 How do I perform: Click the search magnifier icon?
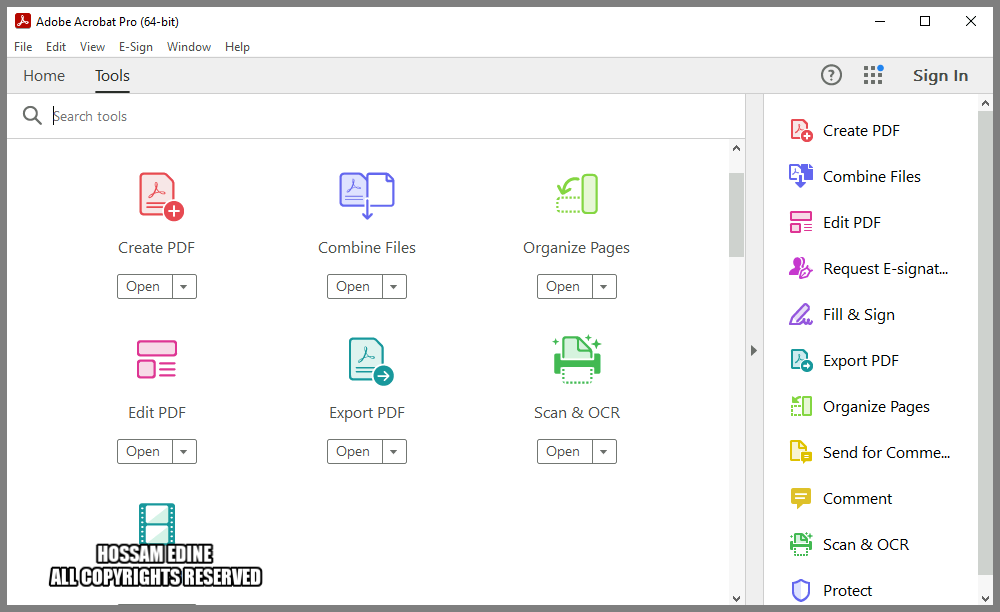coord(32,115)
